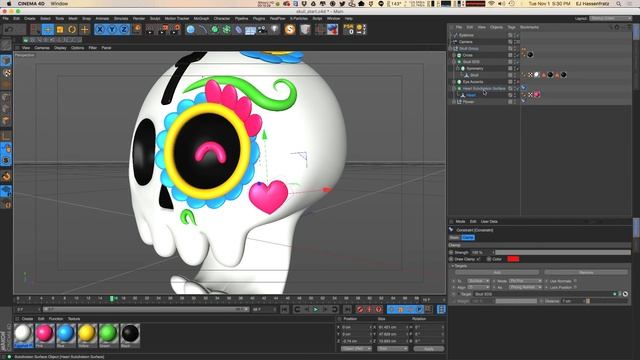Open Render Settings icon with gear

[x=176, y=29]
